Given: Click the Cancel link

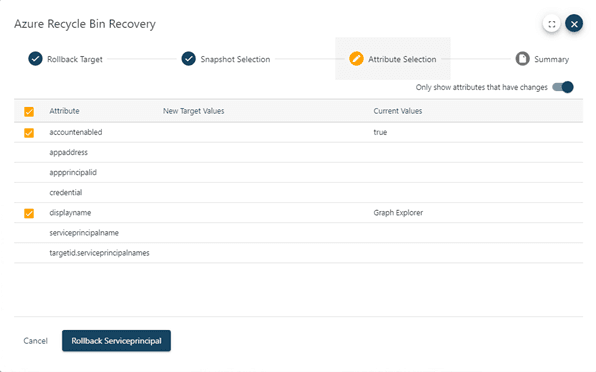Looking at the screenshot, I should click(x=35, y=341).
